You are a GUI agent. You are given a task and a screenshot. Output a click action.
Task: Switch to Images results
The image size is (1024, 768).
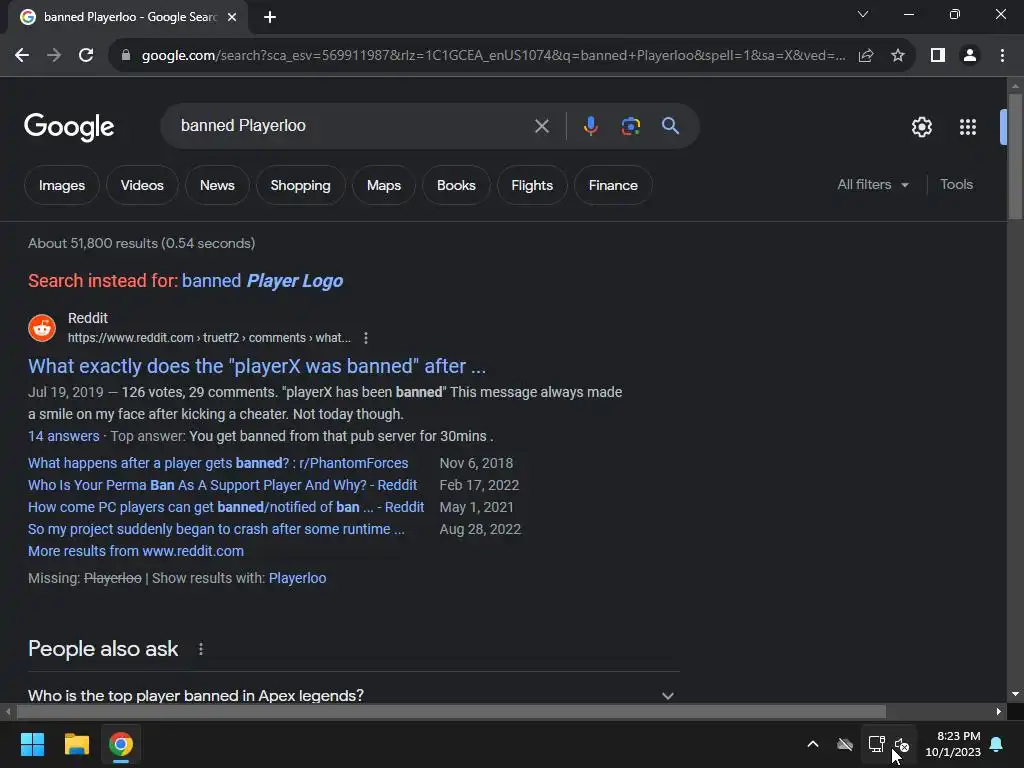62,185
